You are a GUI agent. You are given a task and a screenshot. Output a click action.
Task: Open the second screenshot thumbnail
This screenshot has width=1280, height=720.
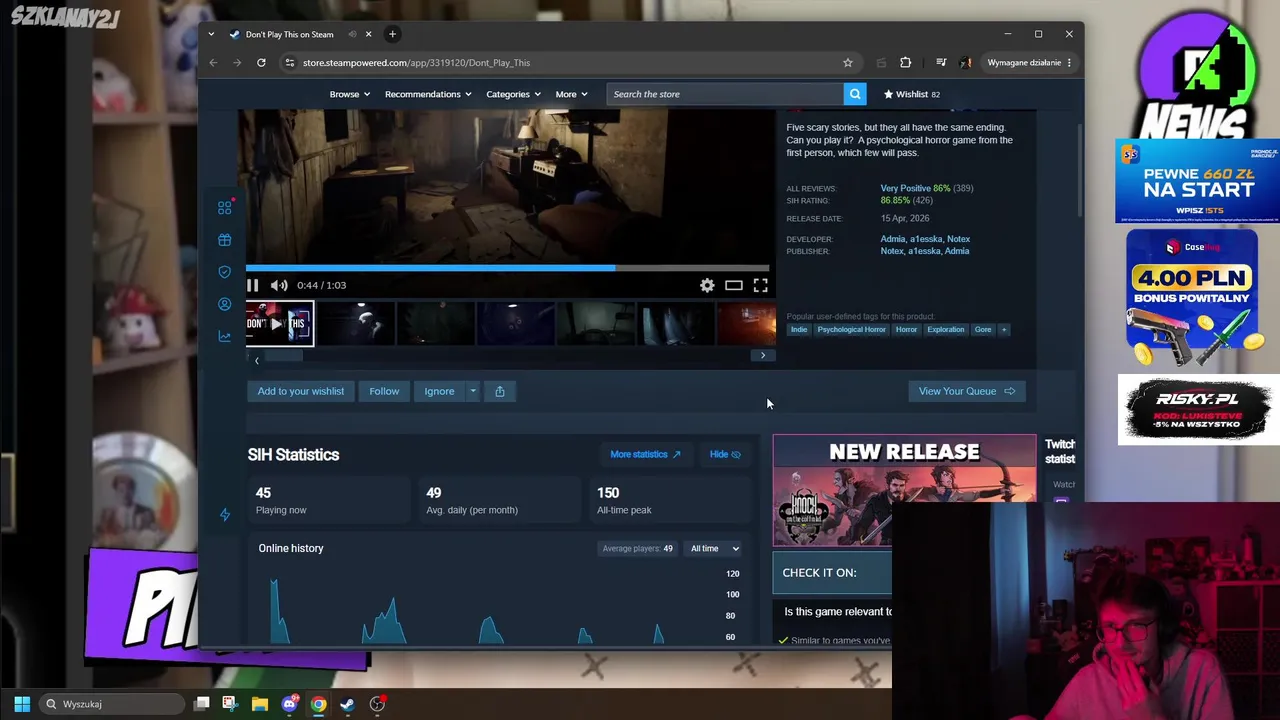pyautogui.click(x=435, y=324)
